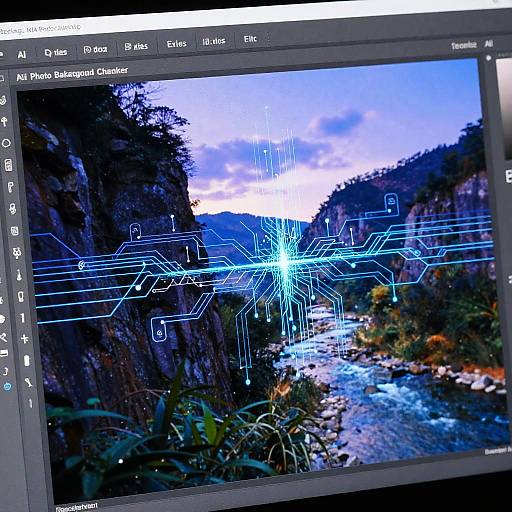
Task: Open the 'Exies' tab
Action: (x=176, y=44)
